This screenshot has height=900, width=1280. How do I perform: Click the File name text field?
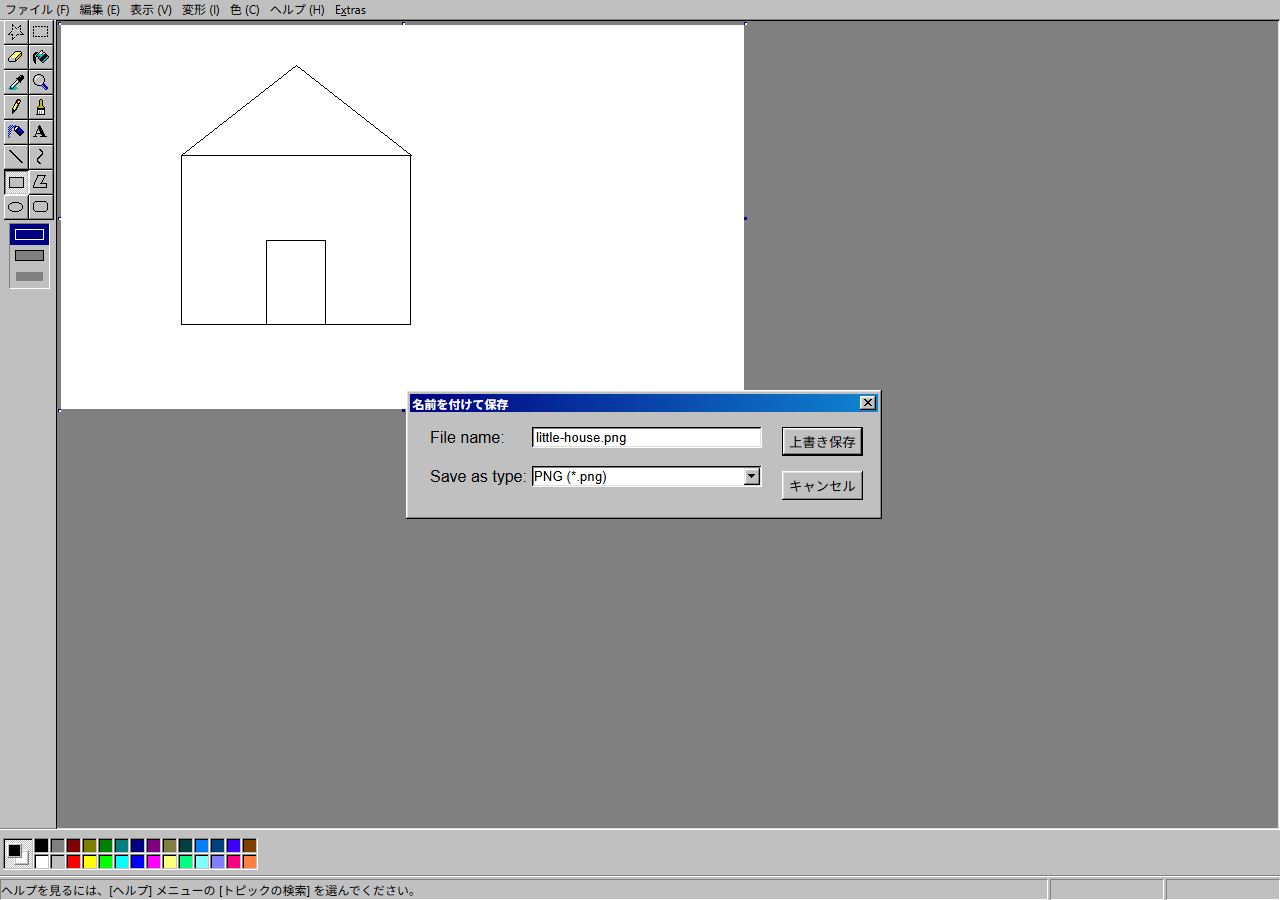(x=647, y=438)
